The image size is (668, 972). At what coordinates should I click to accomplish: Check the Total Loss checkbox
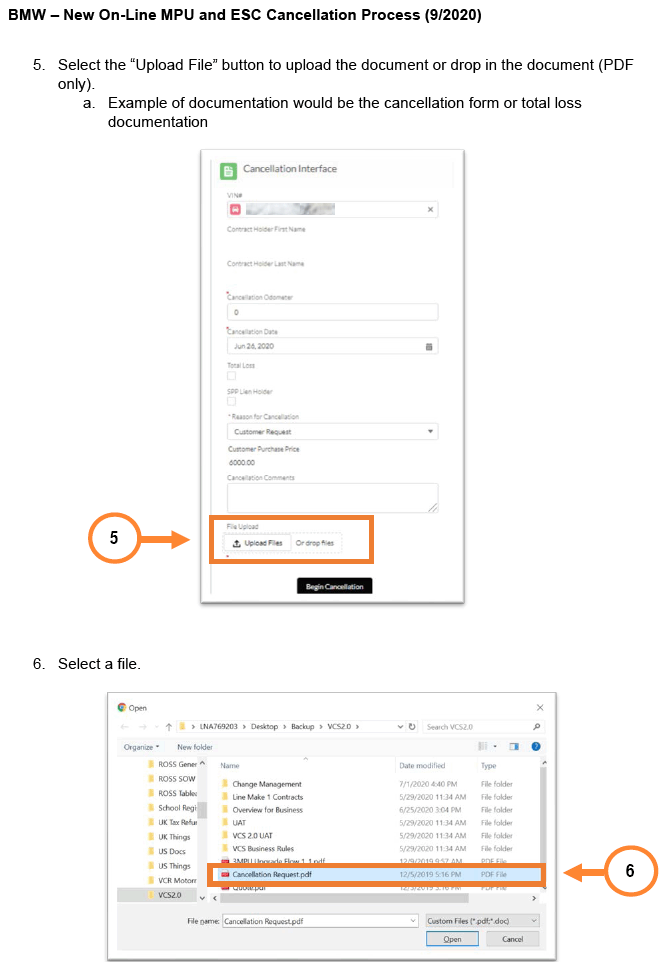pyautogui.click(x=232, y=377)
